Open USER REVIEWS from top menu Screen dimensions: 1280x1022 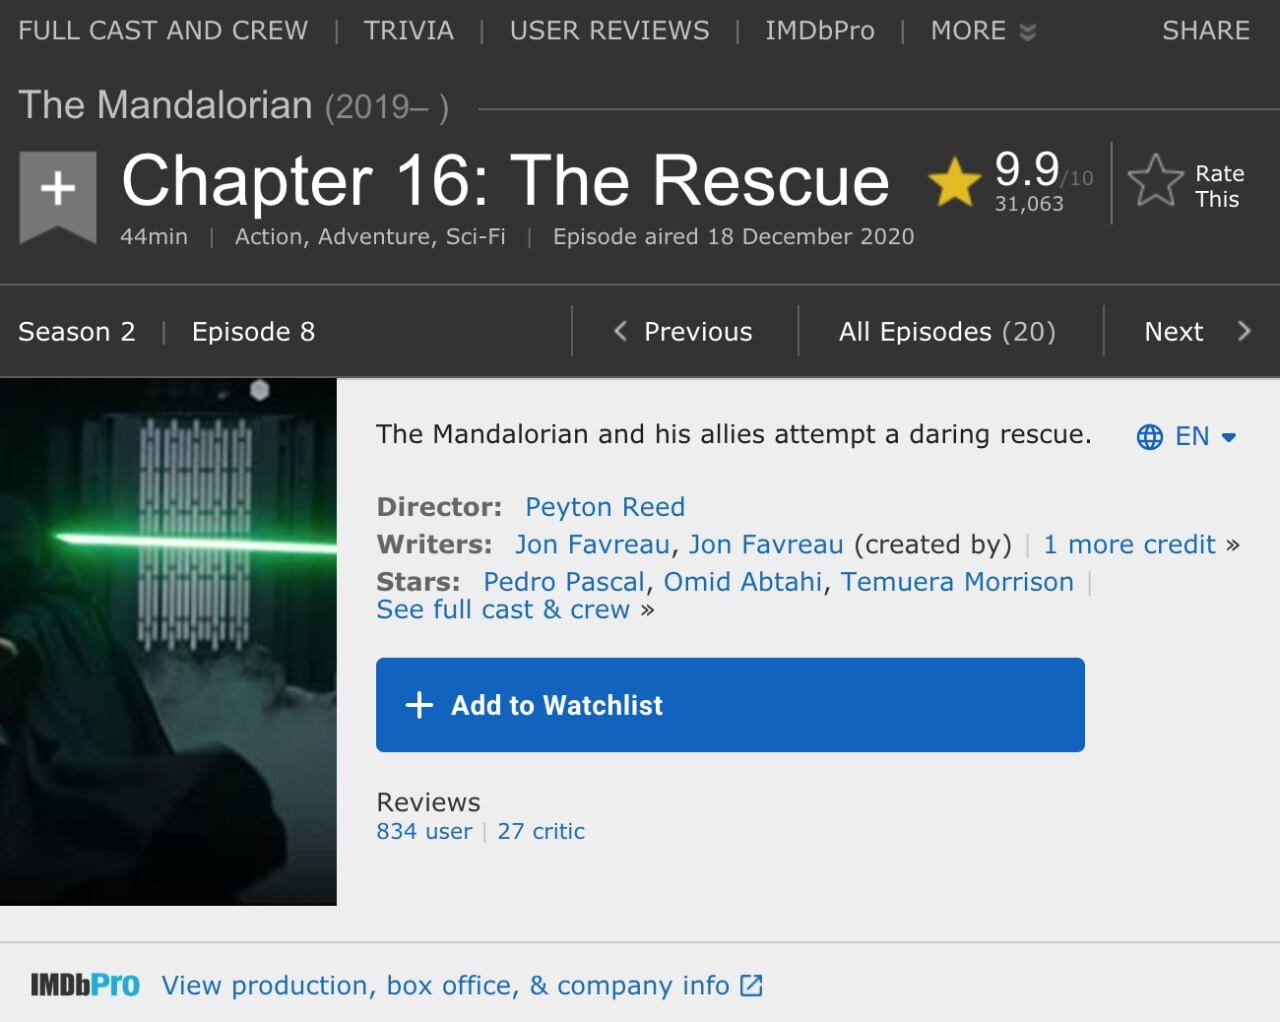tap(609, 31)
